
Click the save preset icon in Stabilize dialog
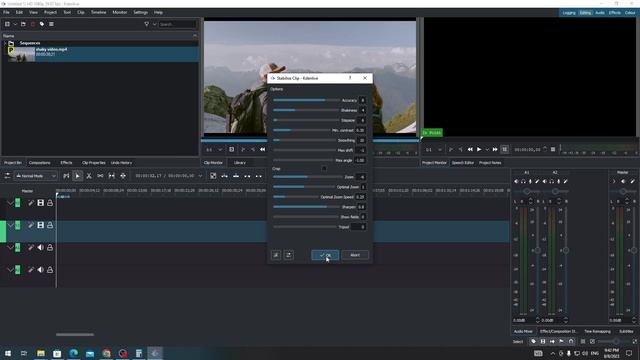pyautogui.click(x=276, y=255)
